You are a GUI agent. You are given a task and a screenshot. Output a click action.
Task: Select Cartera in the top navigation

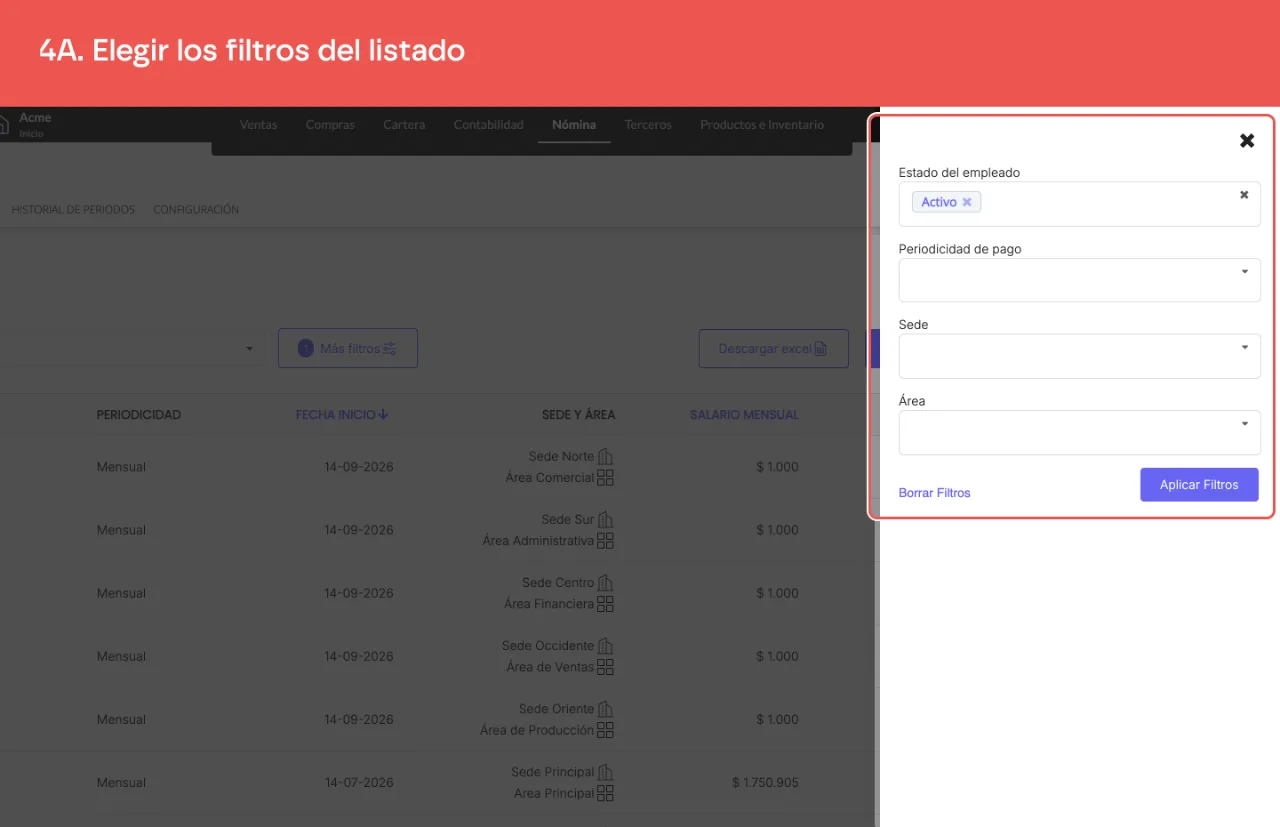click(x=404, y=125)
